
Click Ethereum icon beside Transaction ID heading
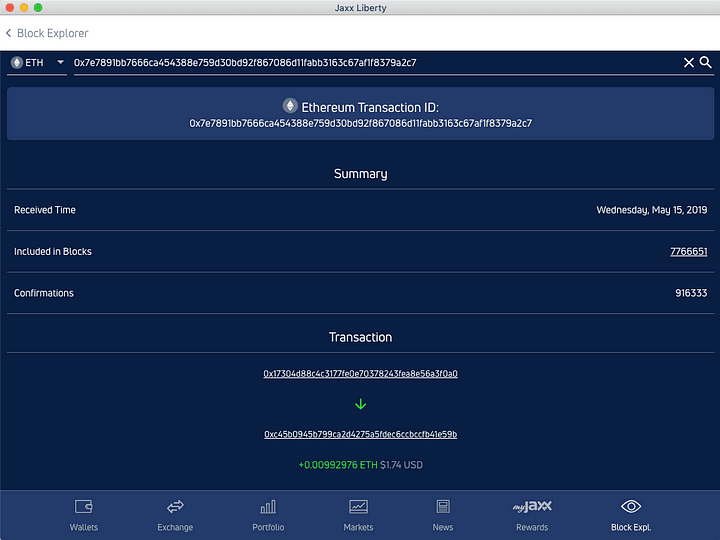click(290, 106)
